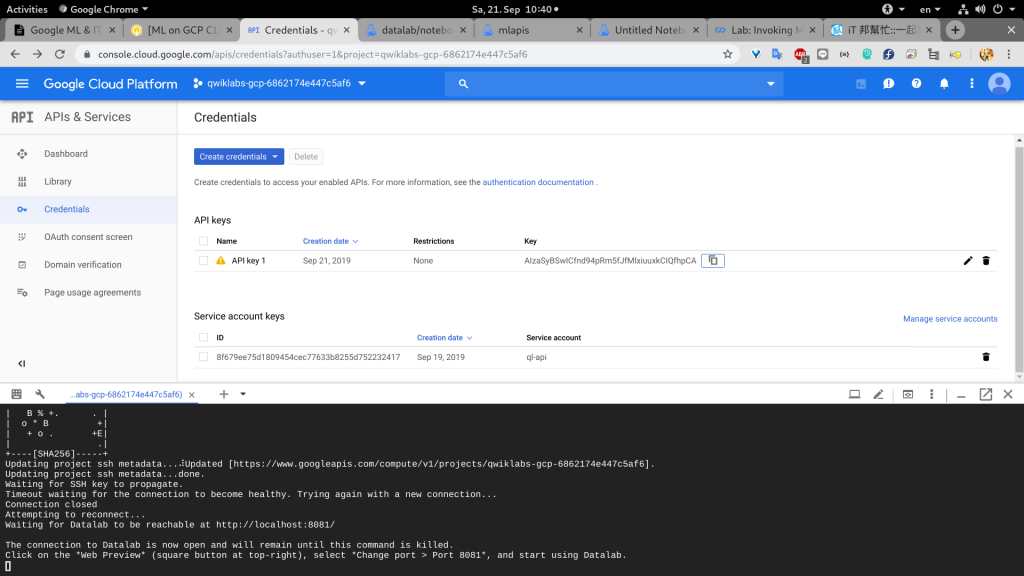Image resolution: width=1024 pixels, height=576 pixels.
Task: Open the Create credentials dropdown
Action: (238, 157)
